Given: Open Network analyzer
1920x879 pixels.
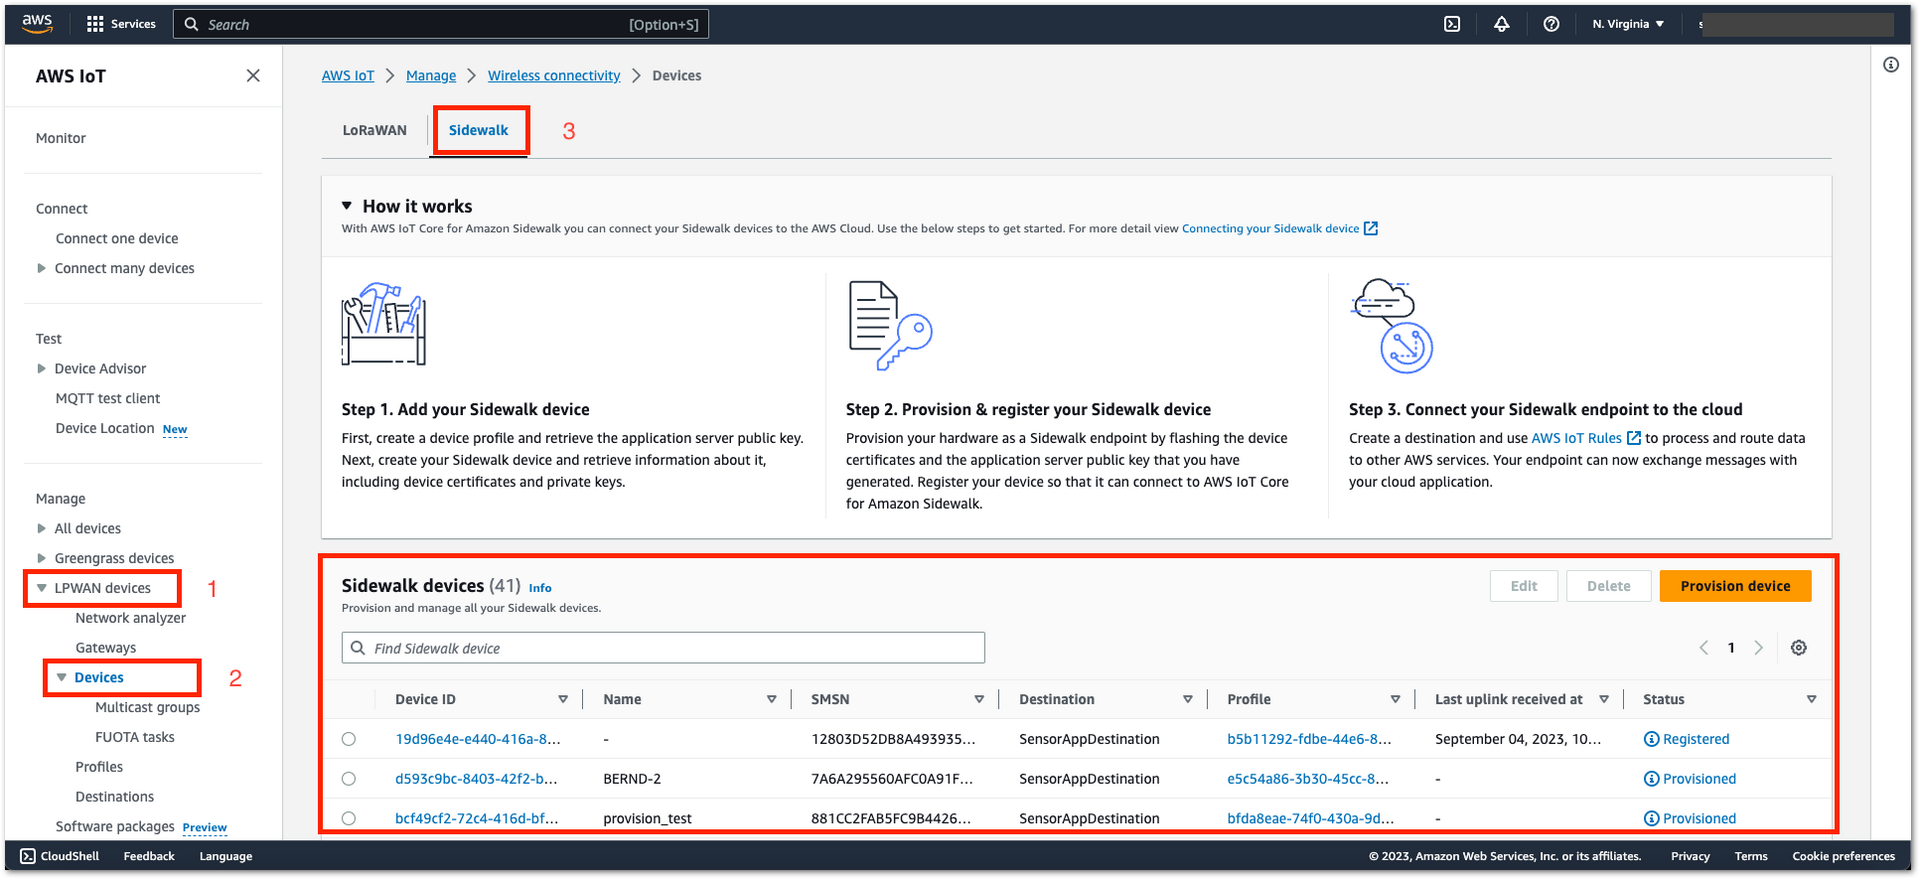Looking at the screenshot, I should coord(131,618).
